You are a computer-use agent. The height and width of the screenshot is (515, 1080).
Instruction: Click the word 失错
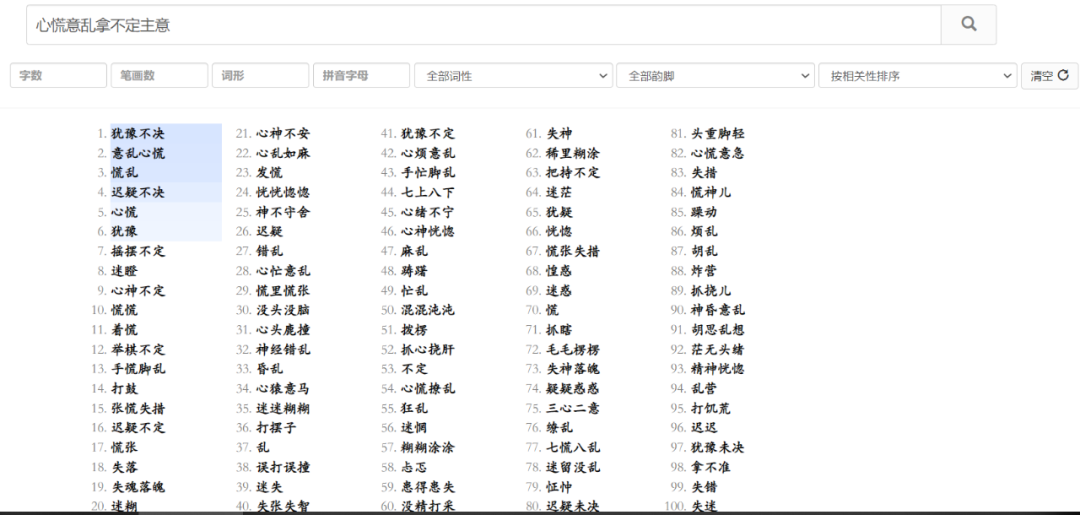[x=705, y=487]
